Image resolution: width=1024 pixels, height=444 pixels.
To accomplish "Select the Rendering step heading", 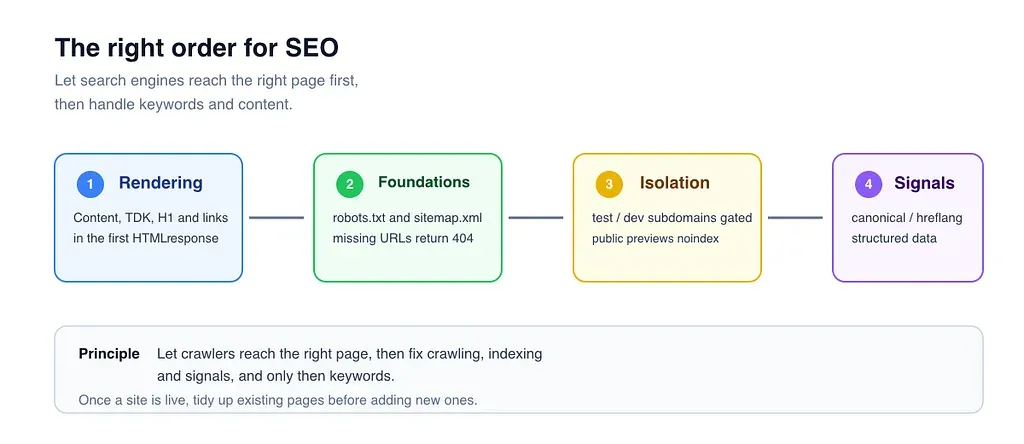I will click(x=161, y=183).
